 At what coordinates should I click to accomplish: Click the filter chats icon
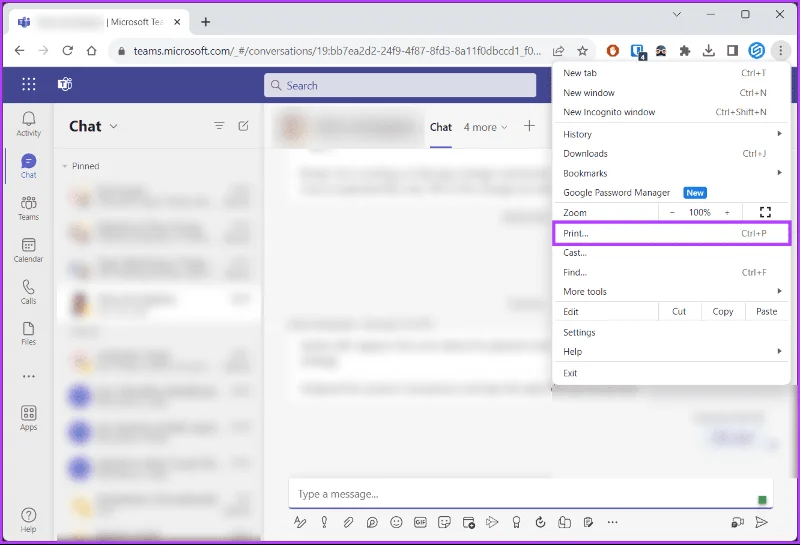point(219,126)
